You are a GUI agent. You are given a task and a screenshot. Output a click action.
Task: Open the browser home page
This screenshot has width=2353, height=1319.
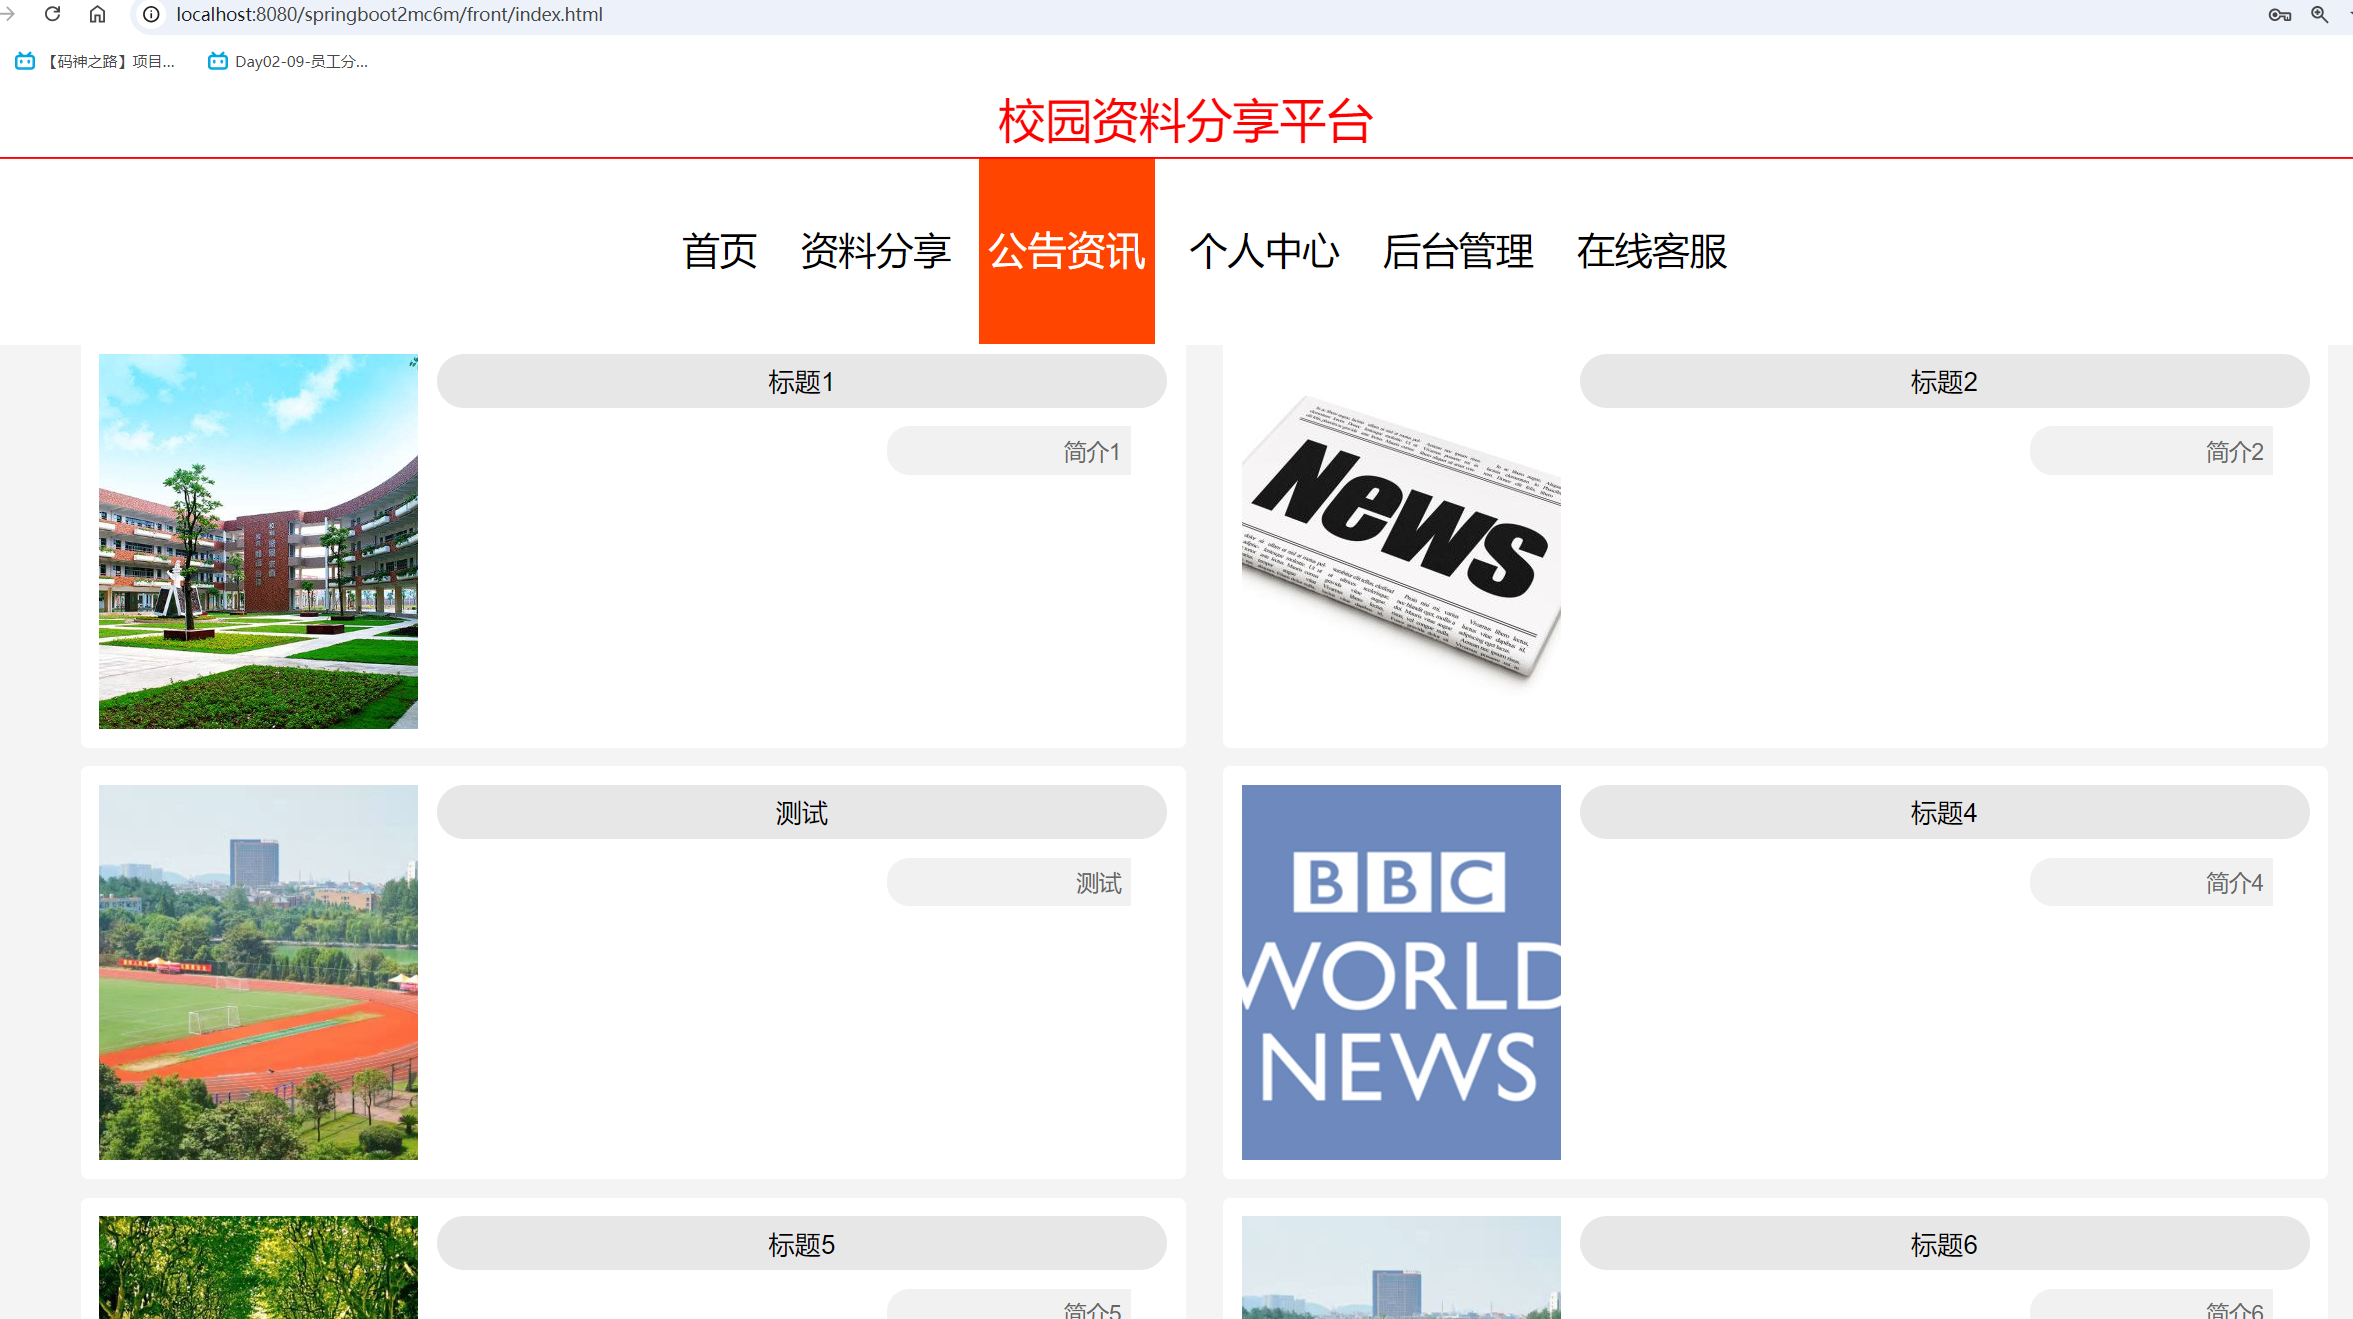[x=96, y=14]
